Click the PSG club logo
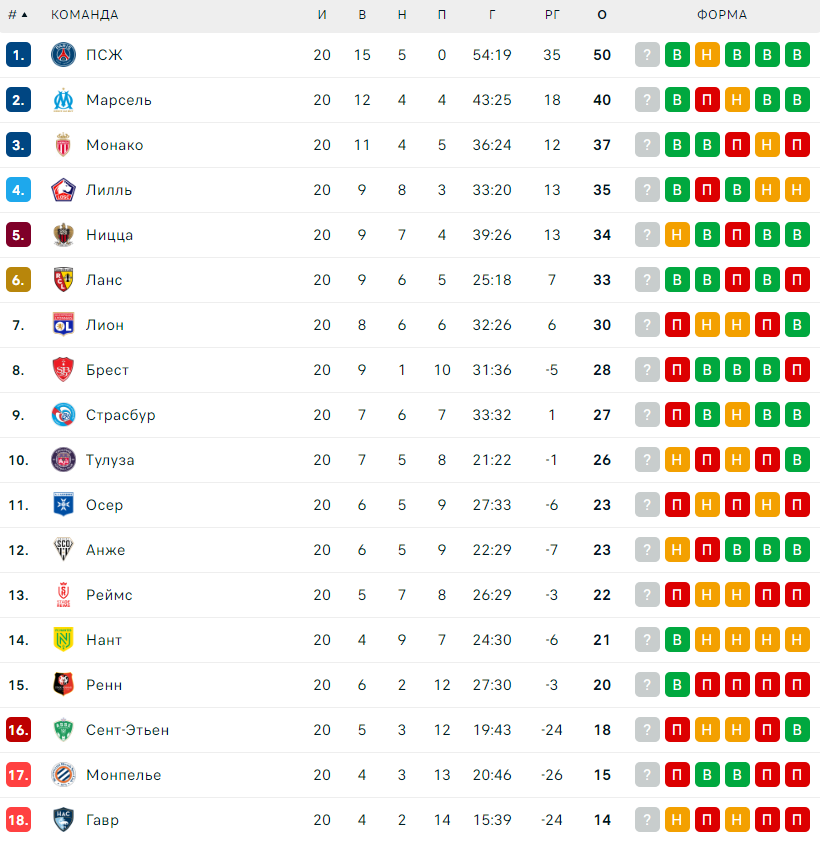 pos(64,55)
